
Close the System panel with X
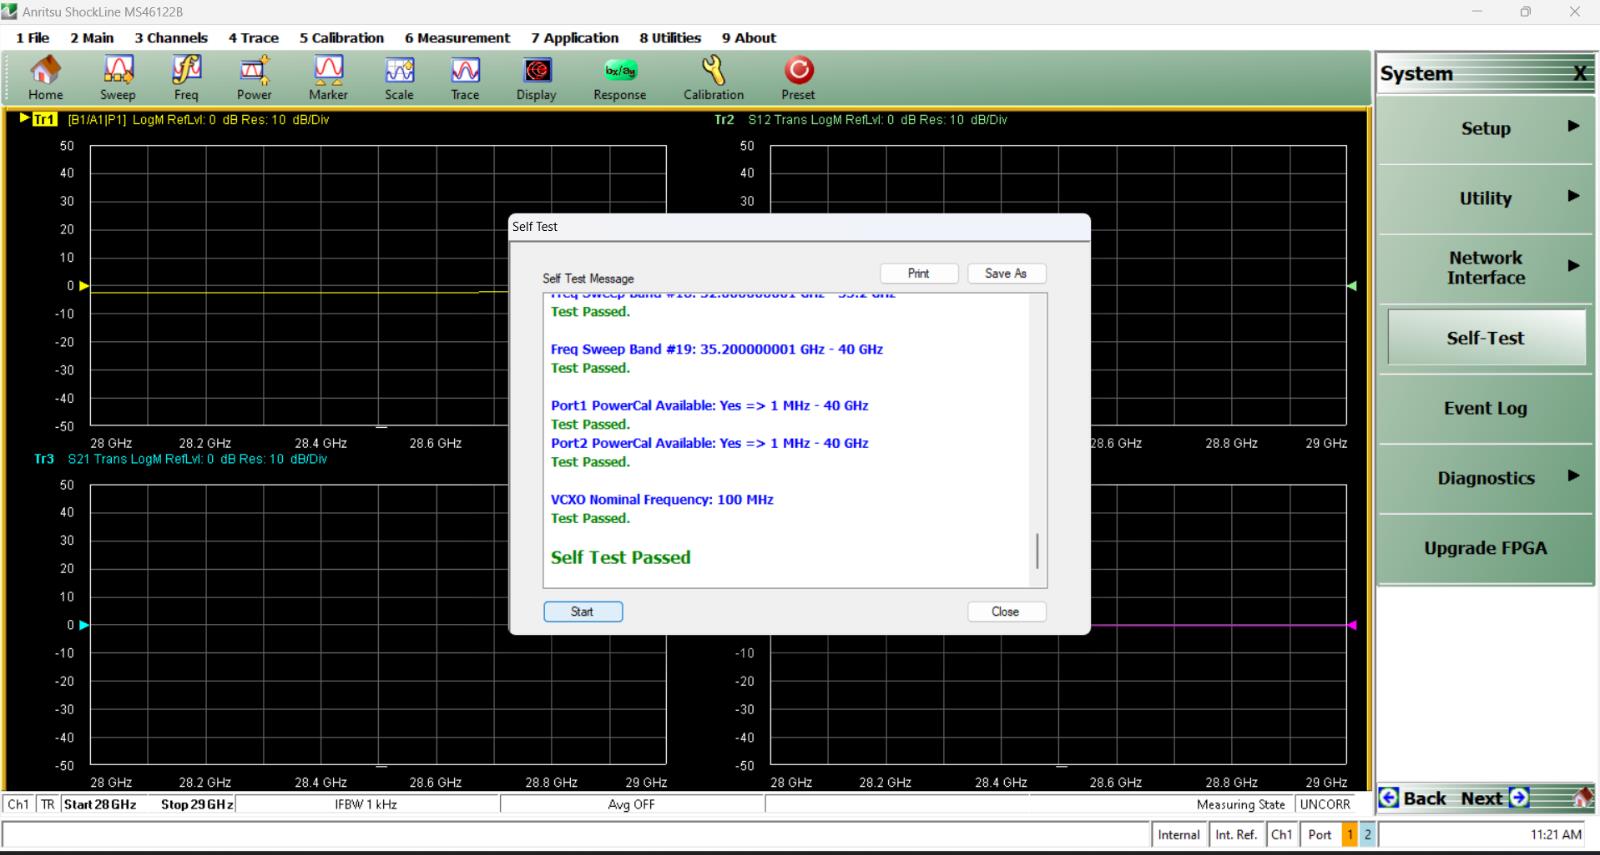coord(1579,74)
